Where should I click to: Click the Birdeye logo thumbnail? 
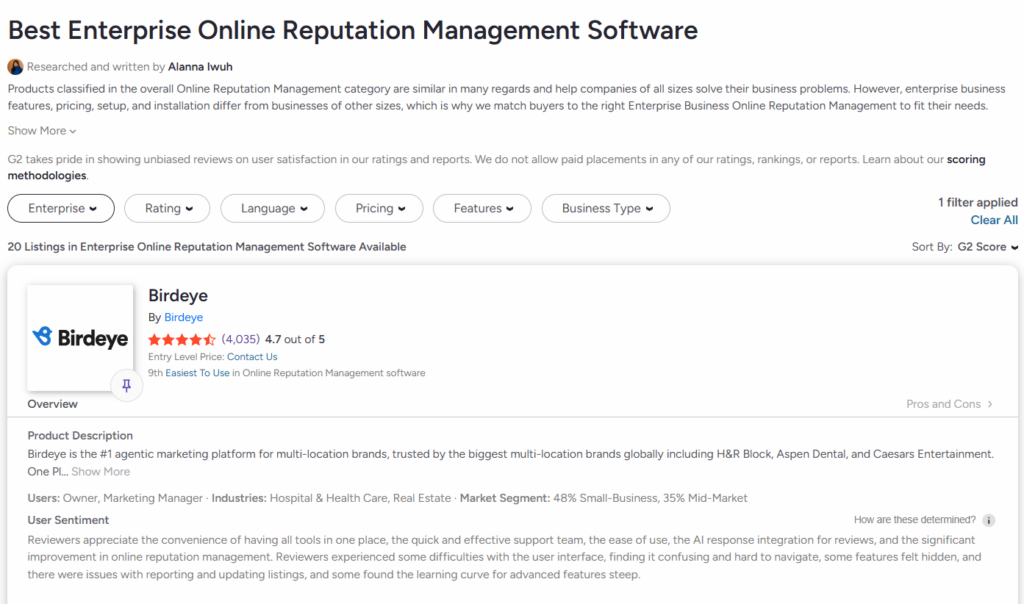[x=80, y=338]
